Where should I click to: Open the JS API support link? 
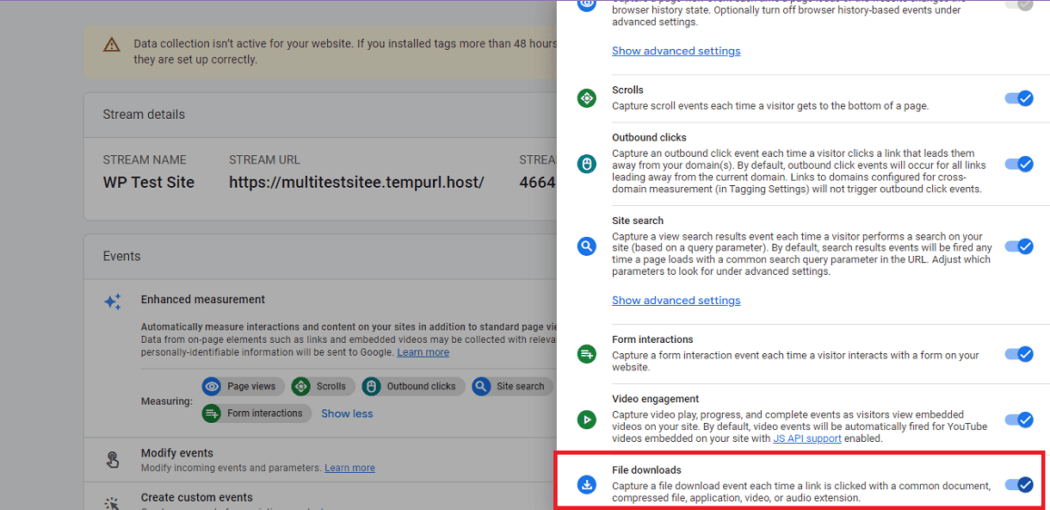pyautogui.click(x=807, y=439)
